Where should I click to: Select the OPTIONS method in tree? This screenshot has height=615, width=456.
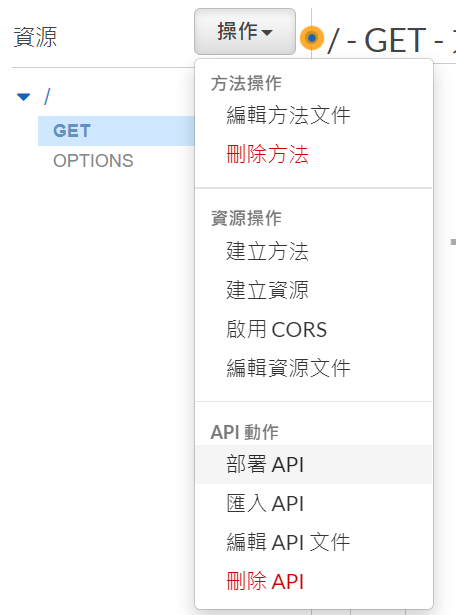click(93, 161)
